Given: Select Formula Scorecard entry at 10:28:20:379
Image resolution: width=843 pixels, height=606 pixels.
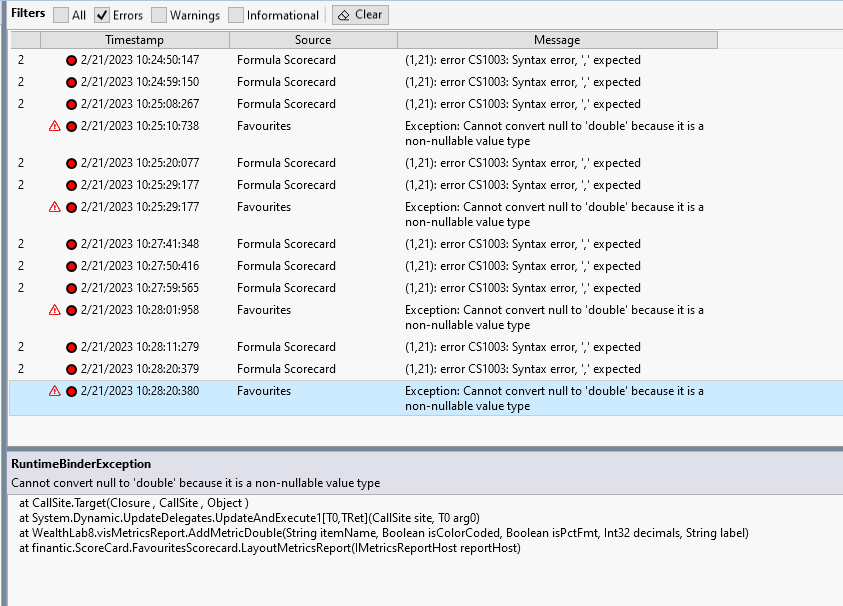Looking at the screenshot, I should 426,369.
